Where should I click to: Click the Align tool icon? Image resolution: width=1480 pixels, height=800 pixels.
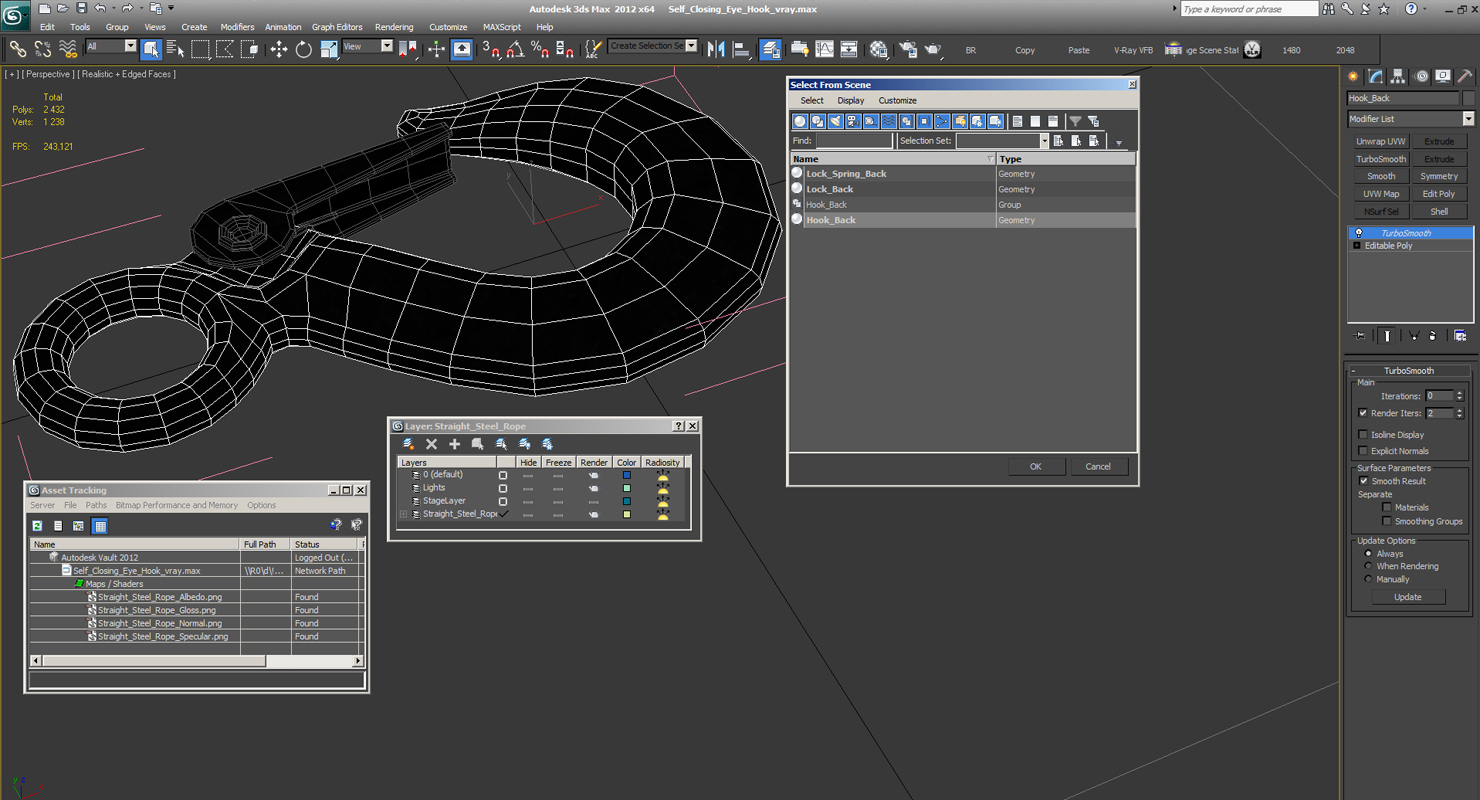pos(741,49)
